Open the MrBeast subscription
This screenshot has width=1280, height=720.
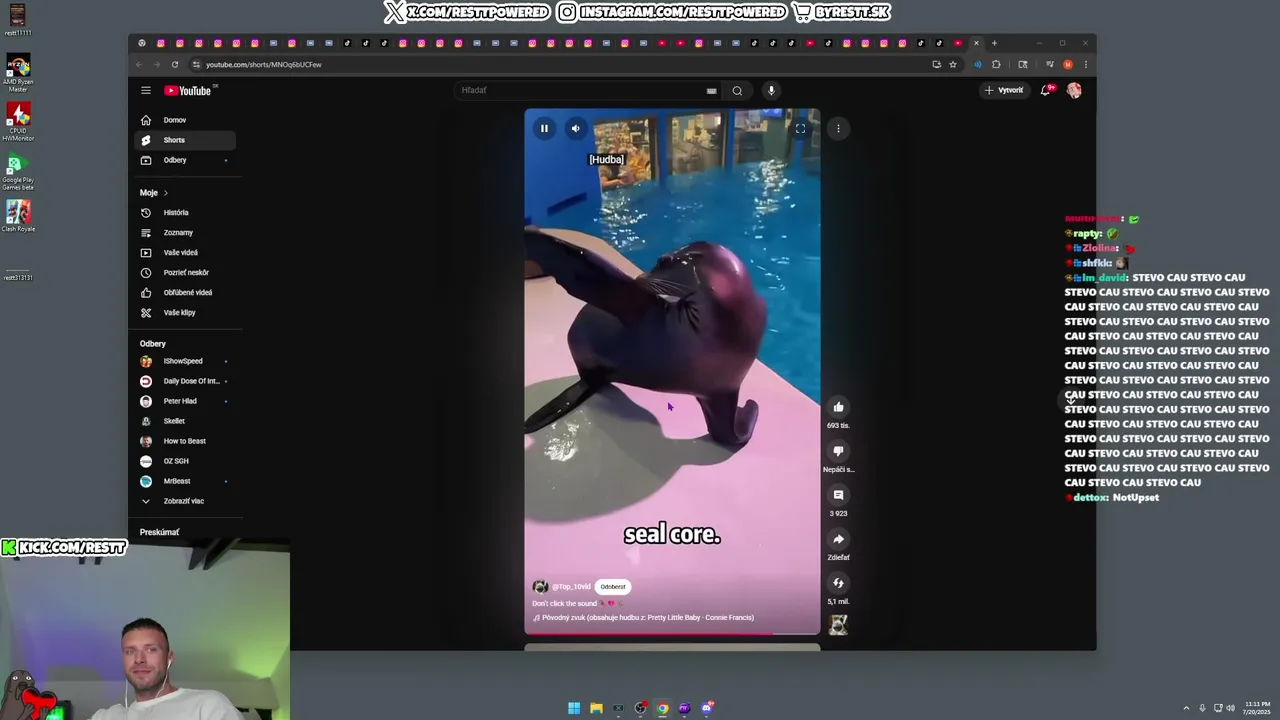pos(185,481)
